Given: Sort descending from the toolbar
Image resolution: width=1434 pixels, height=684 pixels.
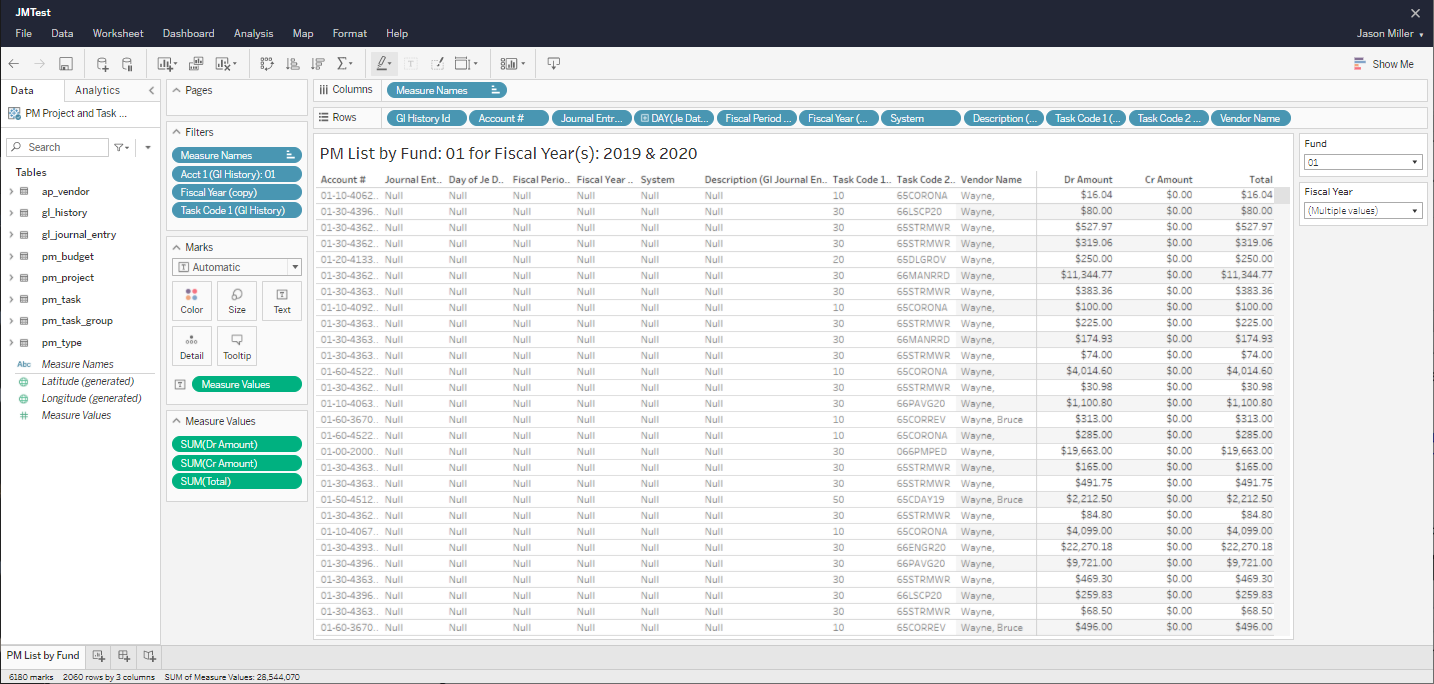Looking at the screenshot, I should point(318,64).
